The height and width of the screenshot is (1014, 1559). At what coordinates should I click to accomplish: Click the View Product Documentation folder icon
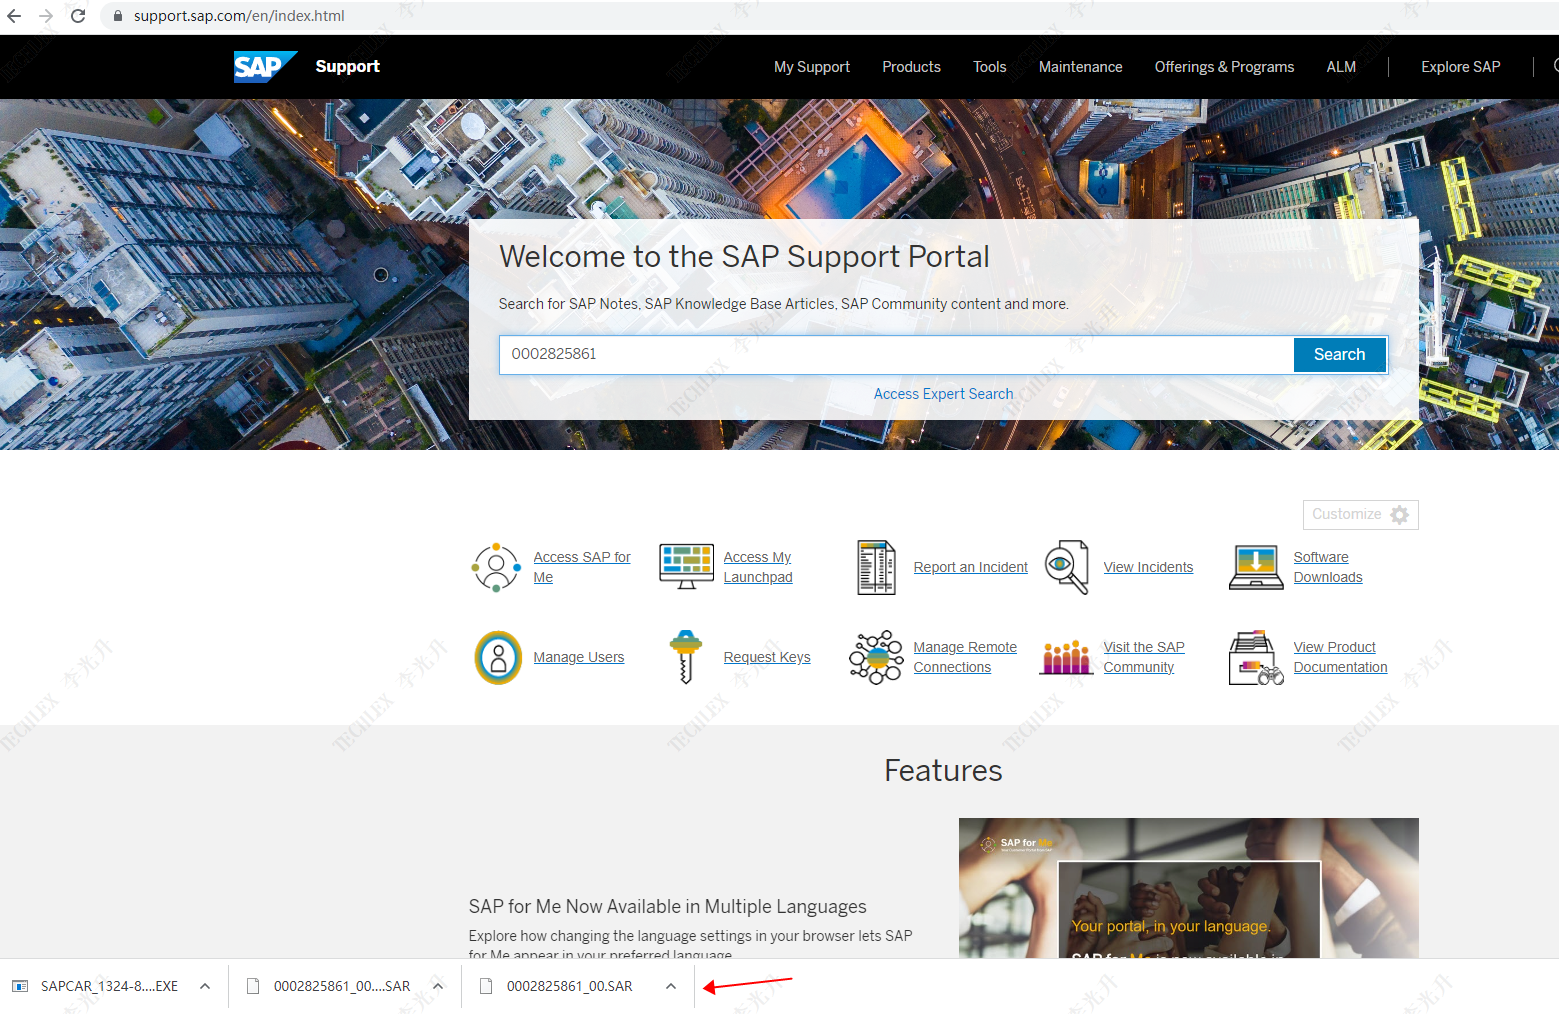click(x=1256, y=658)
